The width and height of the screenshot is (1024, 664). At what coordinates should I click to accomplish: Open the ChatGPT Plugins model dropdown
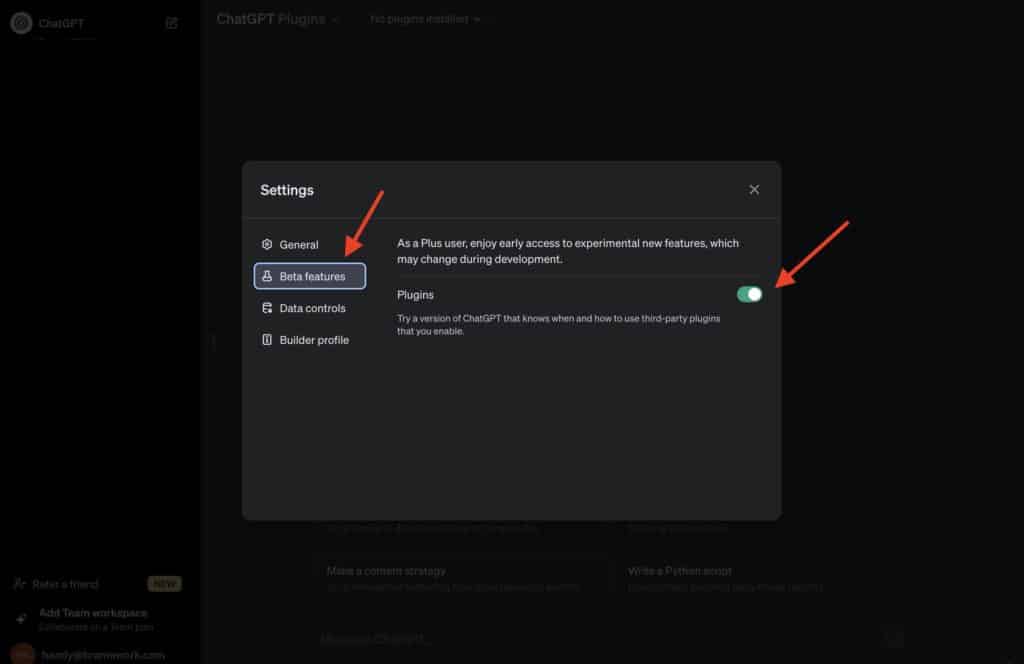click(x=277, y=20)
